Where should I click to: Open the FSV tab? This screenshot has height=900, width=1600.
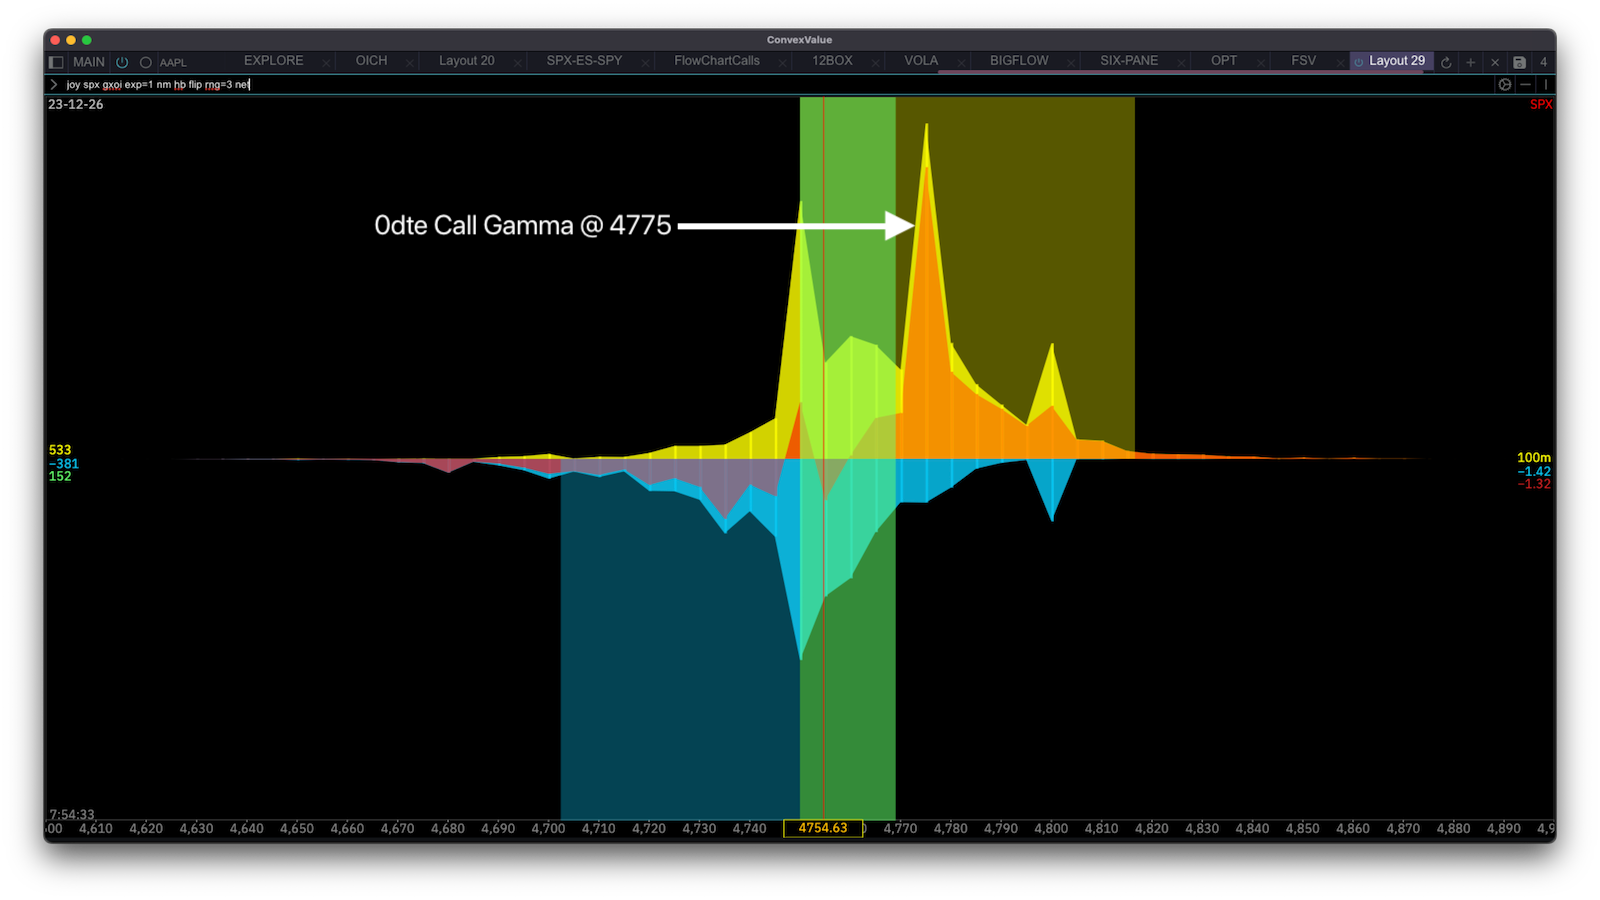(x=1303, y=61)
